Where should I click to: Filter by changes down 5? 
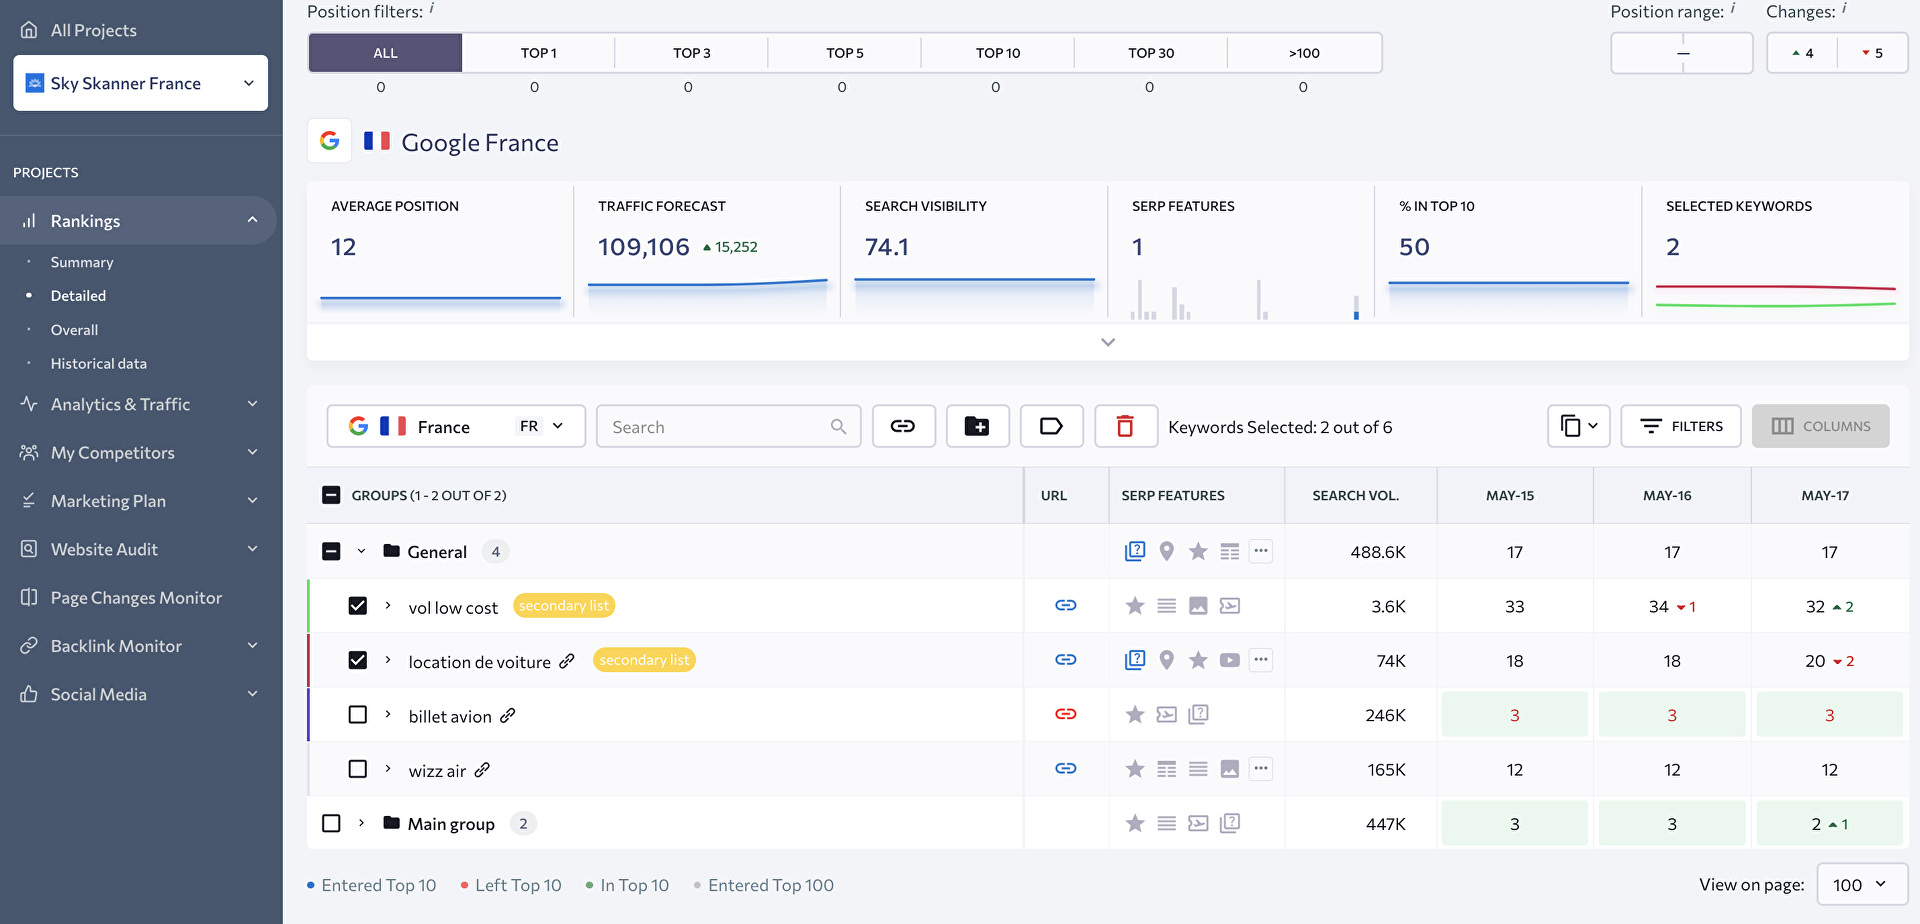tap(1872, 53)
